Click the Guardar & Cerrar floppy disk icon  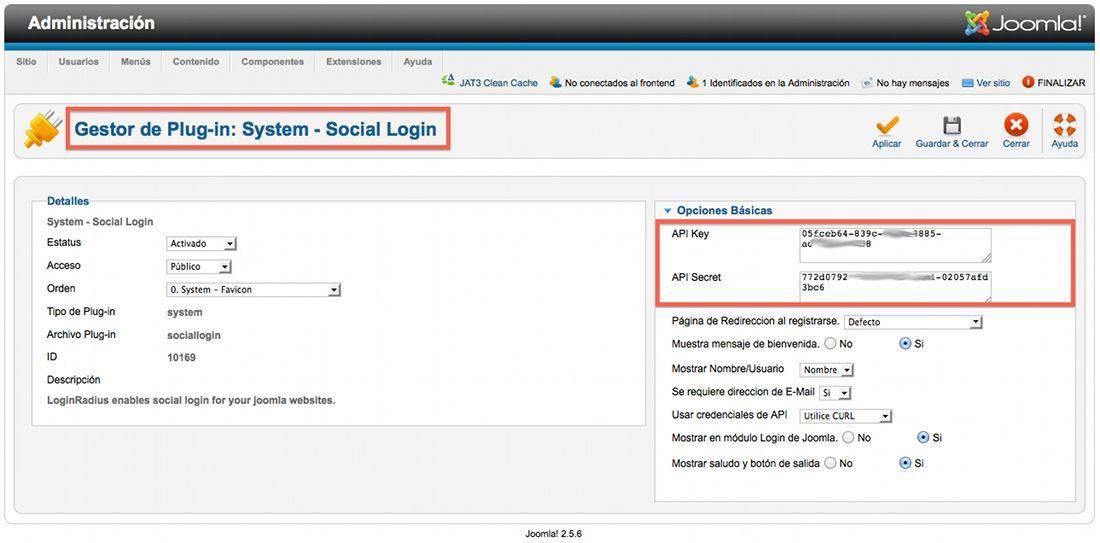pyautogui.click(x=951, y=125)
